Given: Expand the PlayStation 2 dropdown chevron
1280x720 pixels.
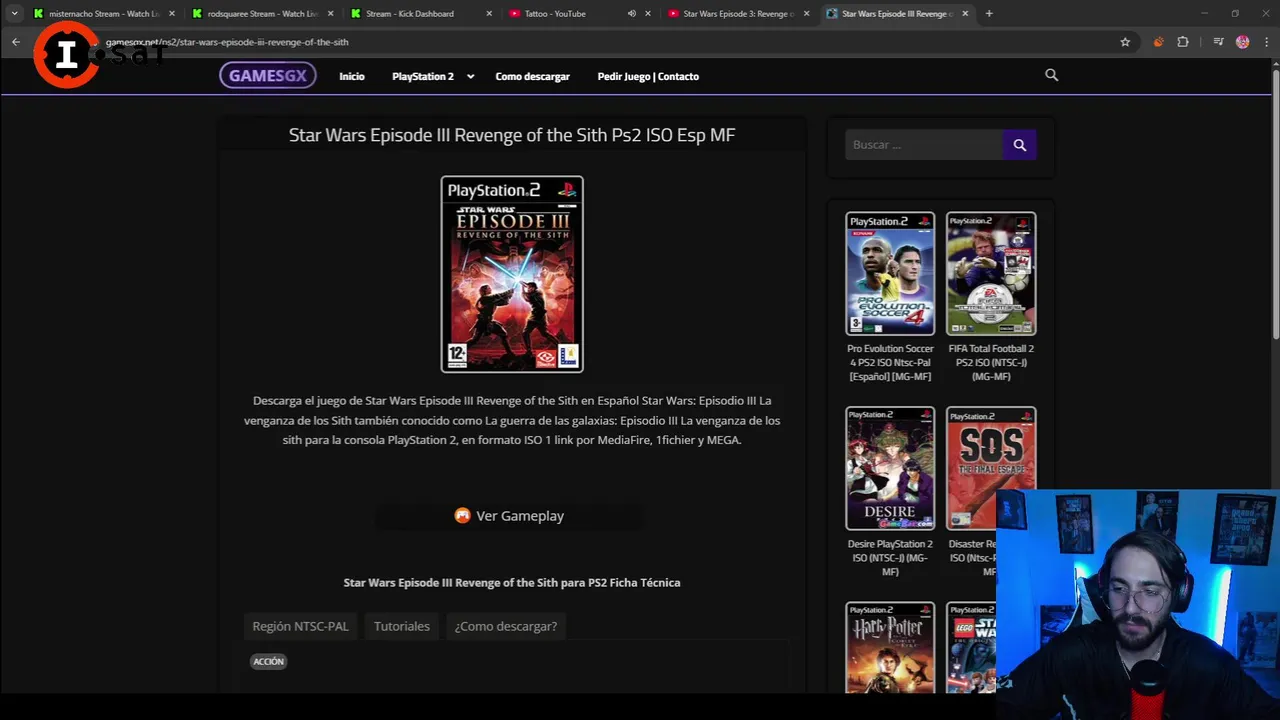Looking at the screenshot, I should click(470, 76).
